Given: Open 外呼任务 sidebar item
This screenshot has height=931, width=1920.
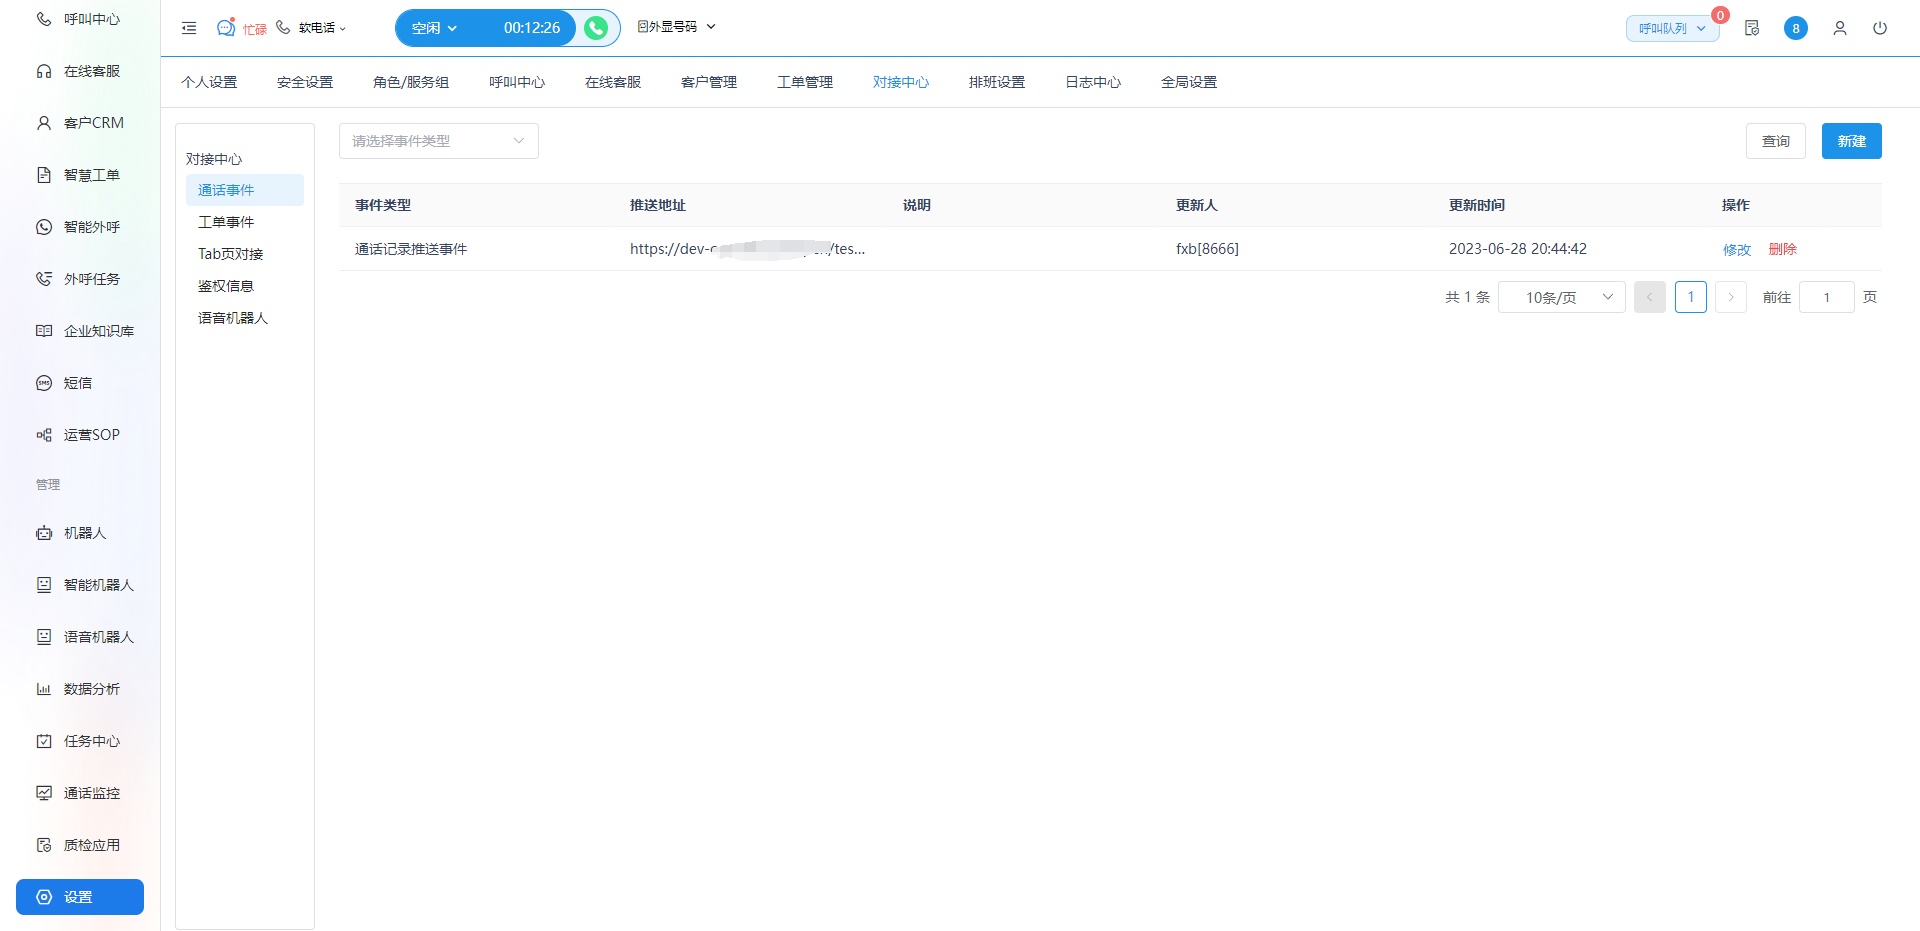Looking at the screenshot, I should [80, 279].
